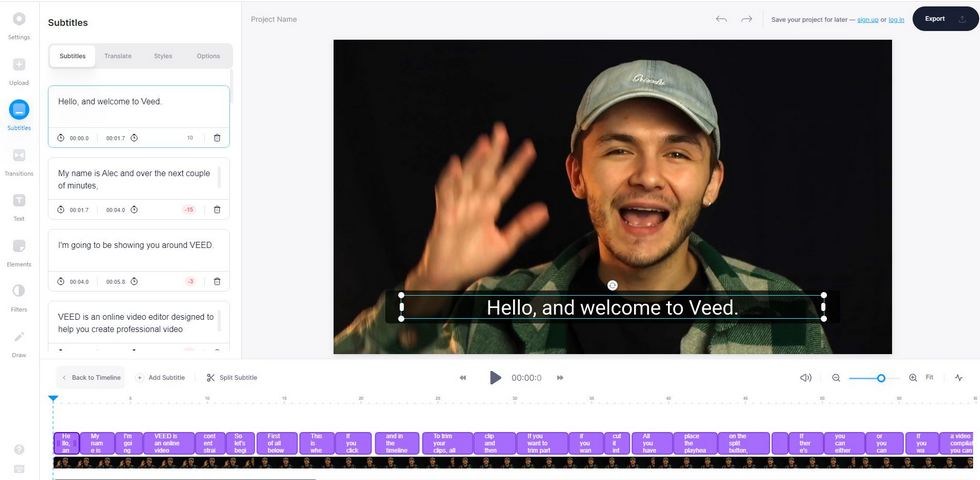Redo the last action
Image resolution: width=980 pixels, height=480 pixels.
(746, 19)
